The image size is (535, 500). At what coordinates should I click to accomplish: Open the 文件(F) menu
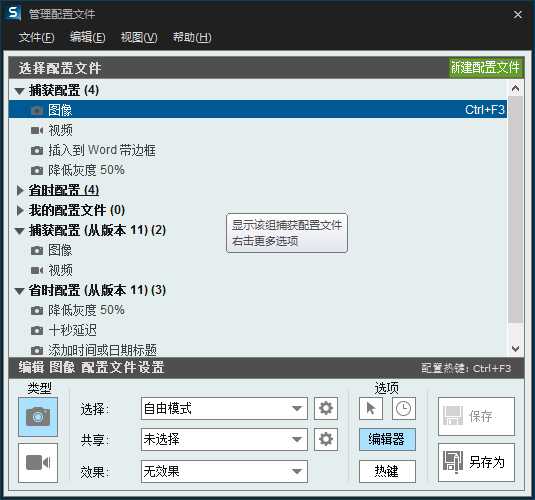(36, 37)
